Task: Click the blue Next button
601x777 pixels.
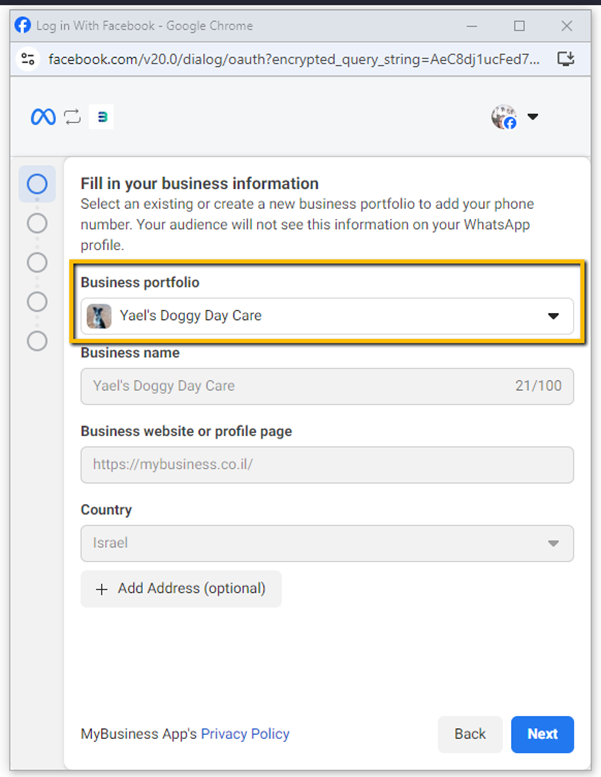Action: tap(543, 734)
